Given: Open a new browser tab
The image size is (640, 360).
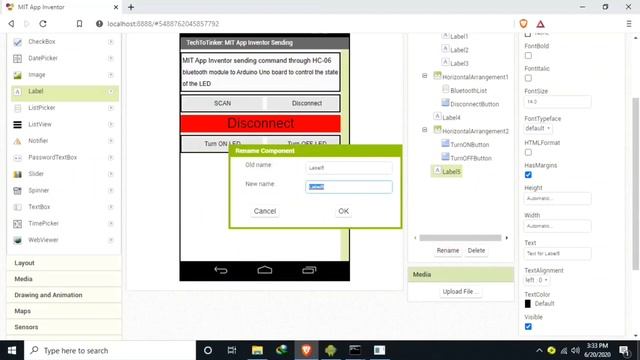Looking at the screenshot, I should point(131,7).
